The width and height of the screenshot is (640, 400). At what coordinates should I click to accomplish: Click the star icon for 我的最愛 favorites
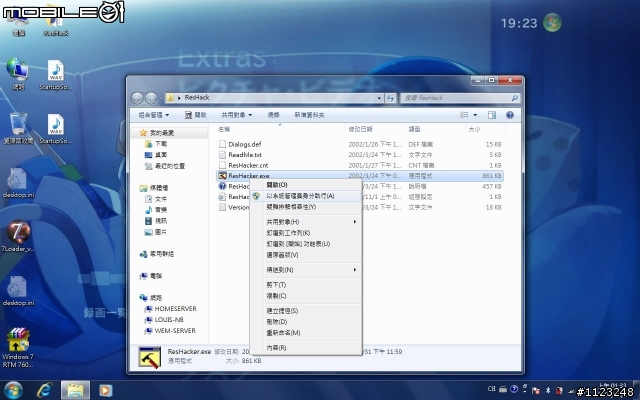pyautogui.click(x=143, y=133)
